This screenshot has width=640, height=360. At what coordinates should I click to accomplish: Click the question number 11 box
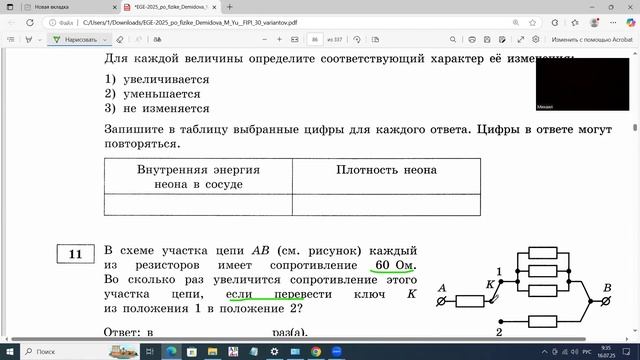coord(76,254)
